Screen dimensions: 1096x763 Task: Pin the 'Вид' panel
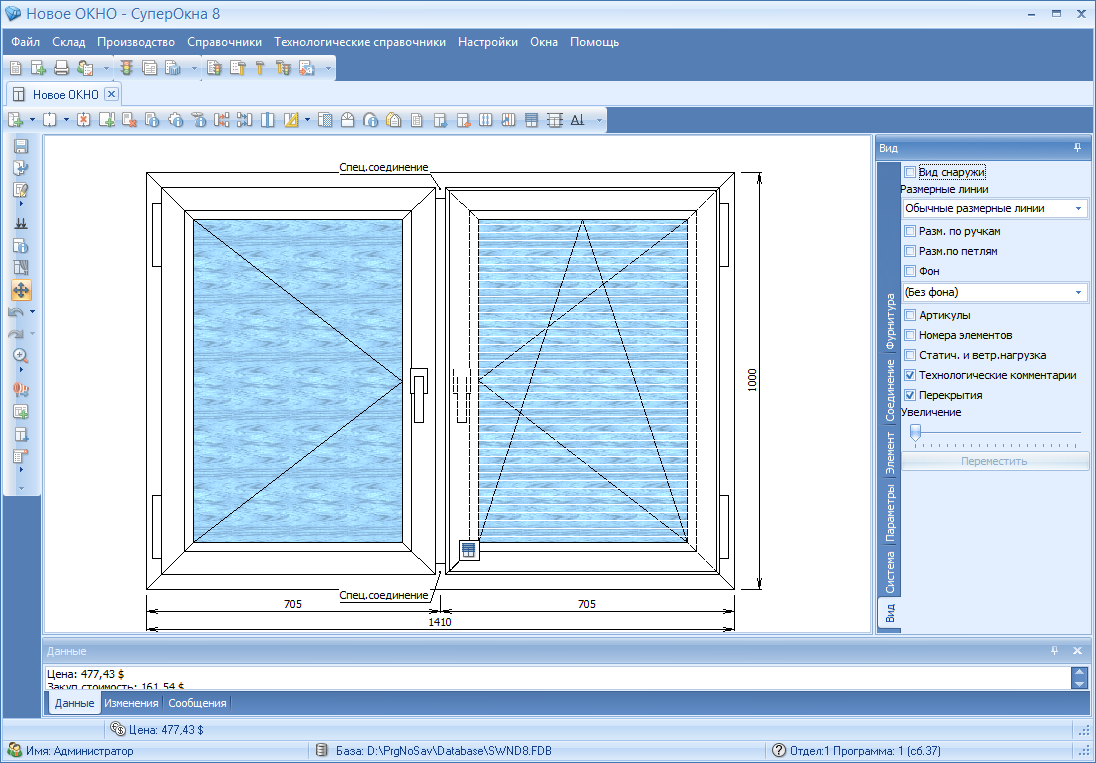click(1077, 148)
